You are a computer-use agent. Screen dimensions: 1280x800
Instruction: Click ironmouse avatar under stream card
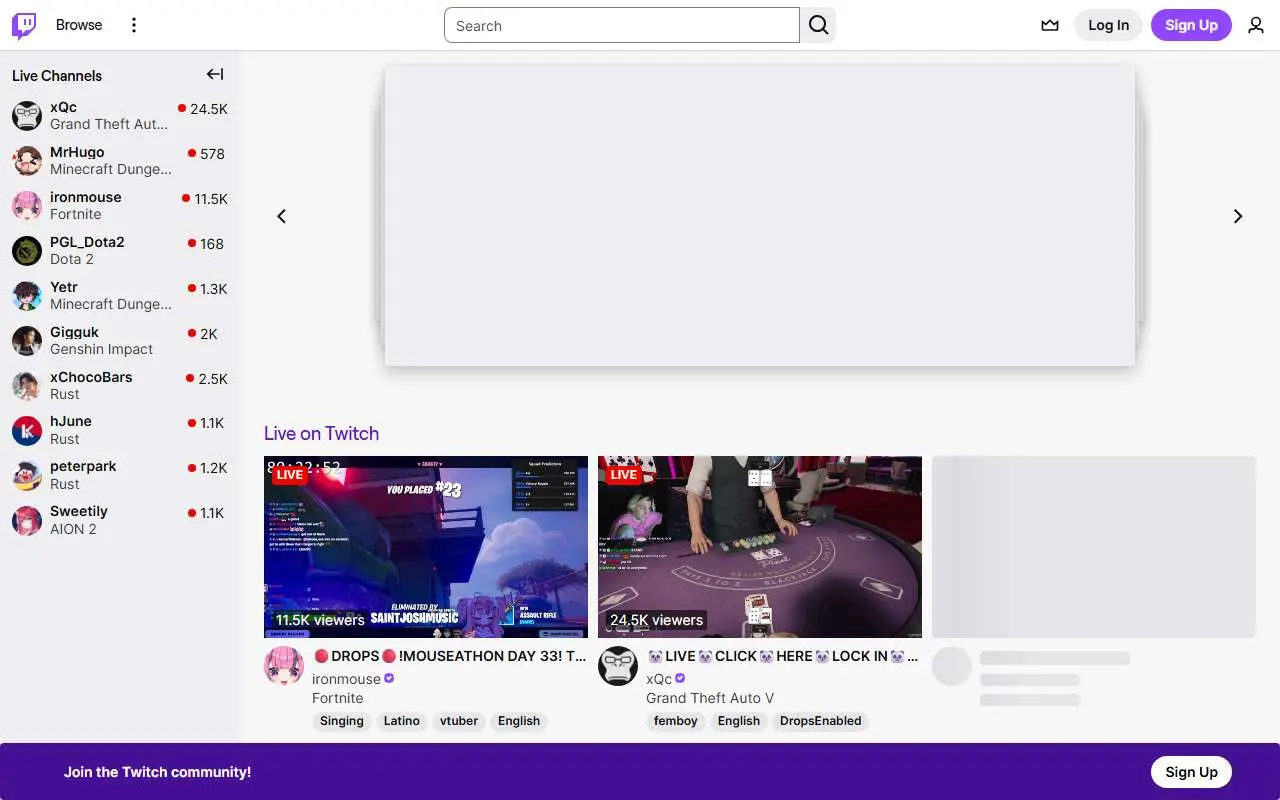tap(284, 666)
